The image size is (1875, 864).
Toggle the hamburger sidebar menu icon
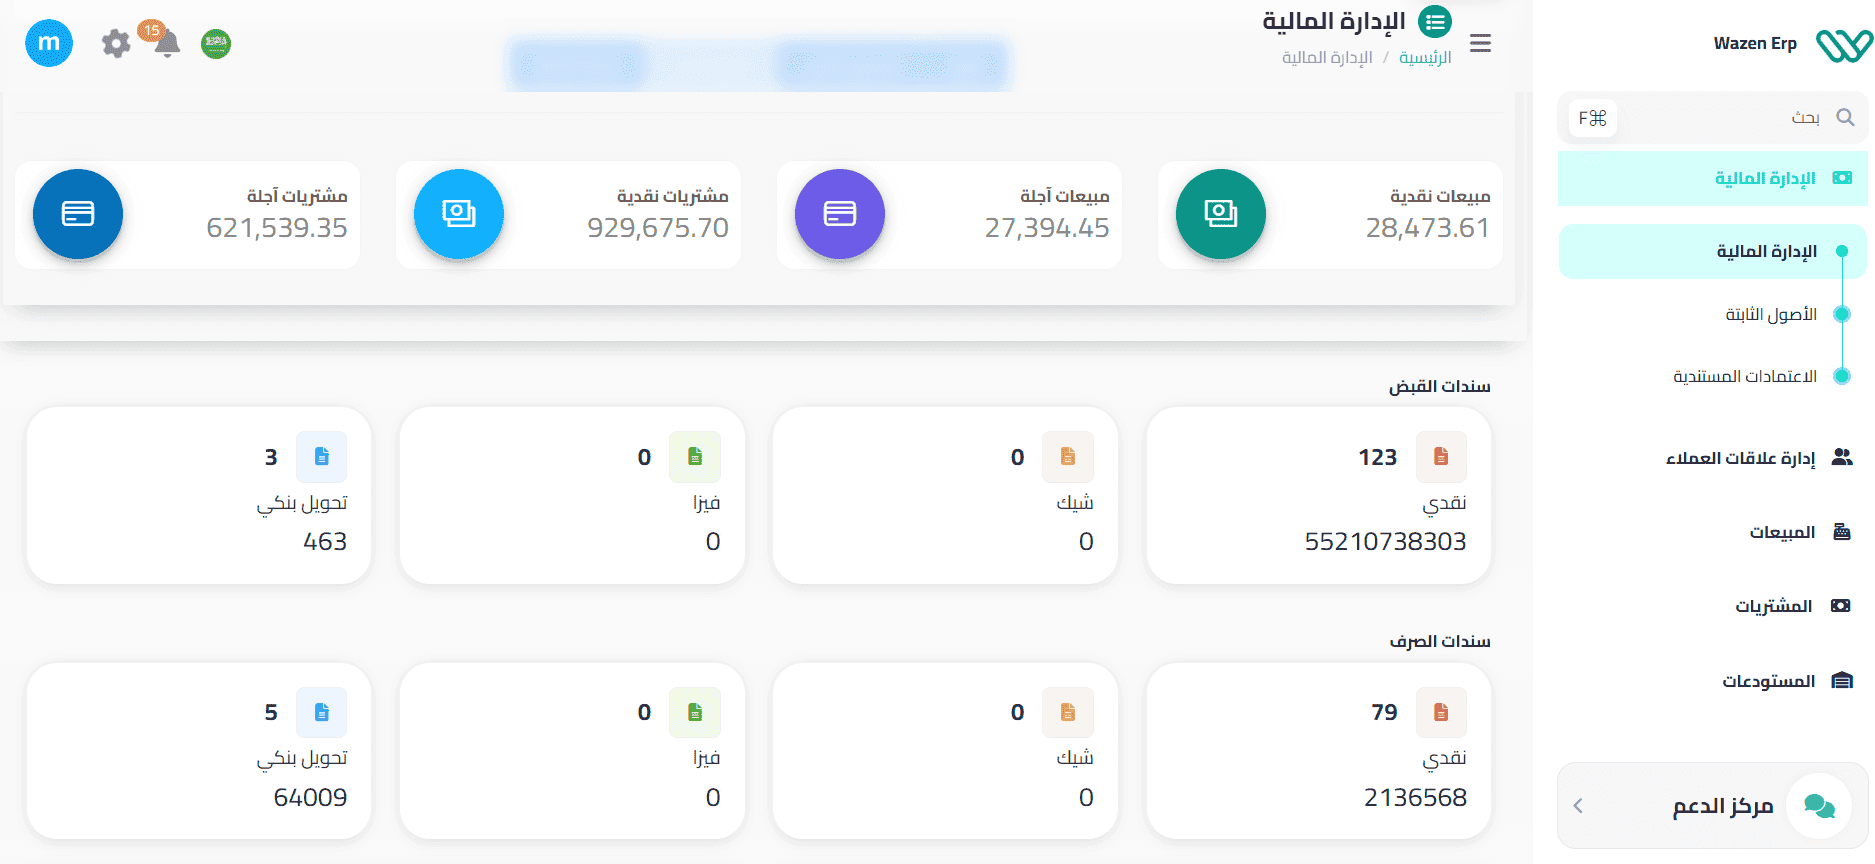coord(1480,43)
